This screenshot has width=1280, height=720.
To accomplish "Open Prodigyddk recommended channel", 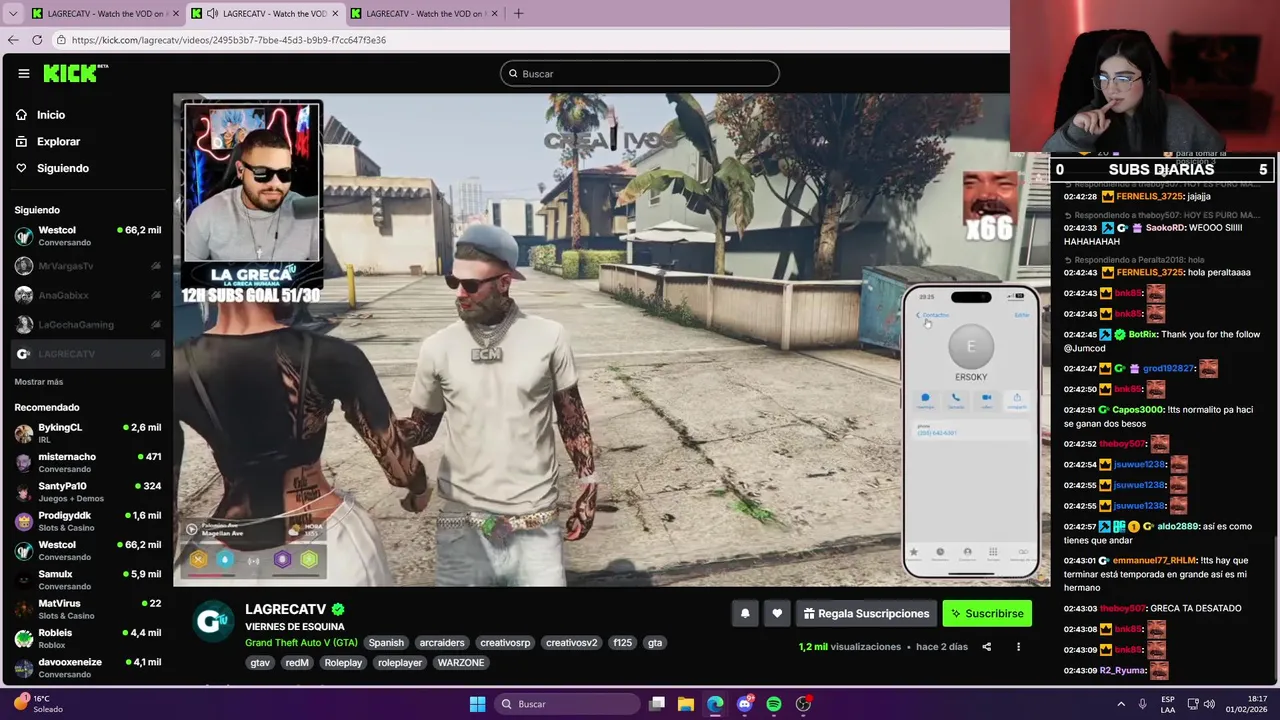I will [88, 521].
